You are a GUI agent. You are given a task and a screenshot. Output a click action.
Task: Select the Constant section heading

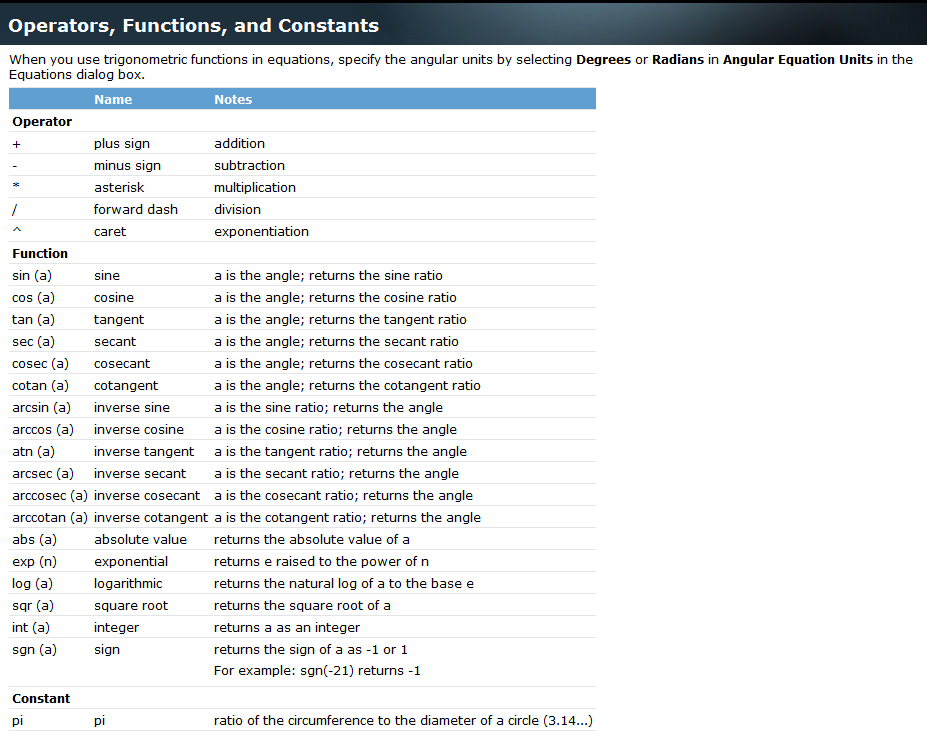tap(41, 698)
